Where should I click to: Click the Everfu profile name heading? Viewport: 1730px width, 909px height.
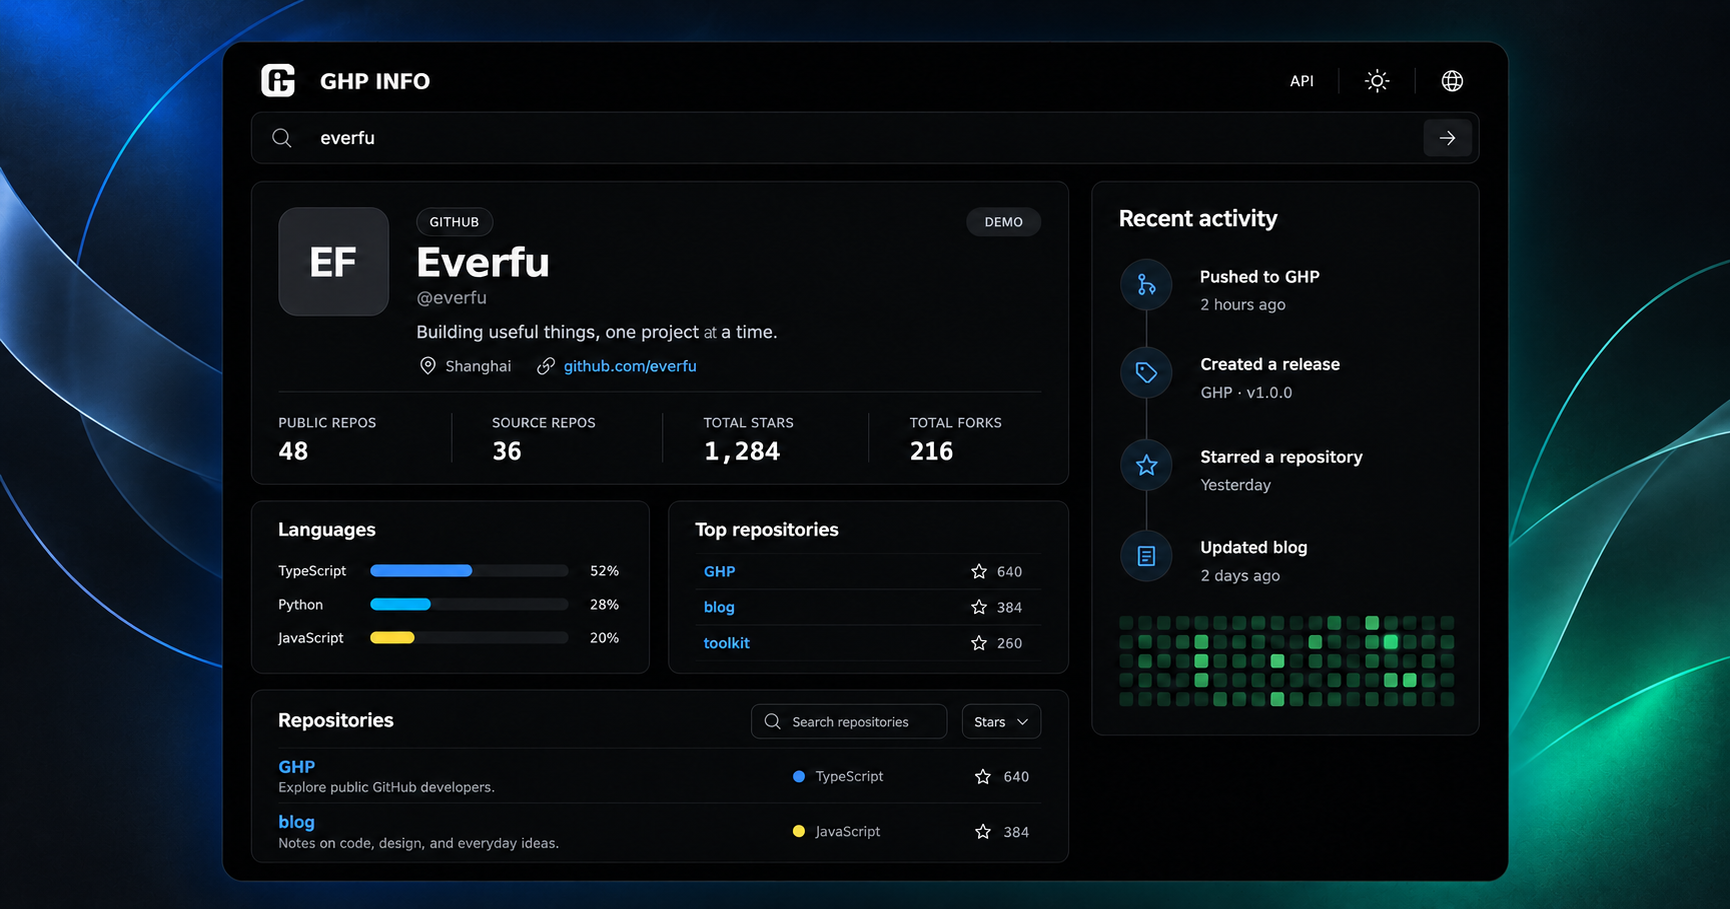point(483,262)
